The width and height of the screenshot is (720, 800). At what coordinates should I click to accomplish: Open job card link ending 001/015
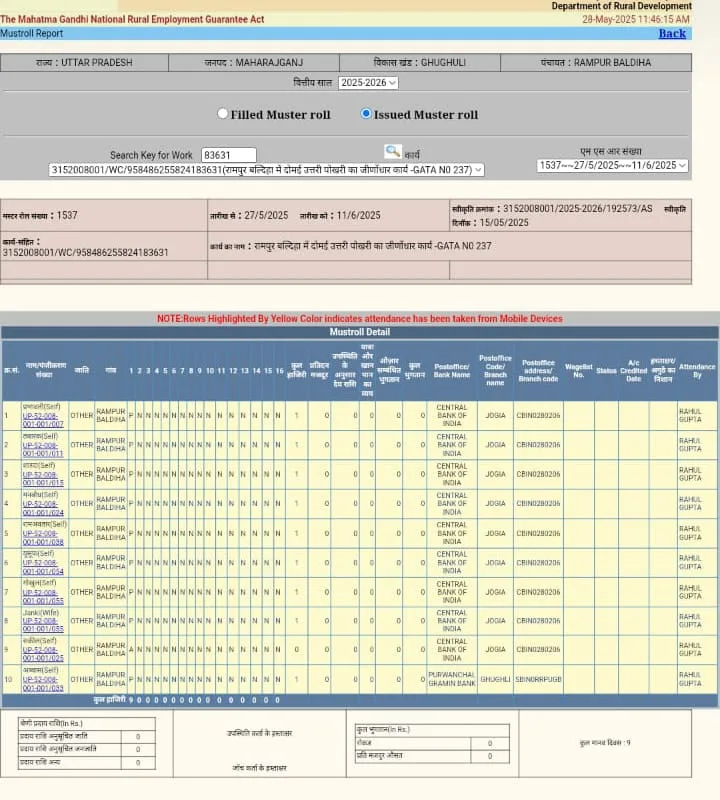point(43,479)
